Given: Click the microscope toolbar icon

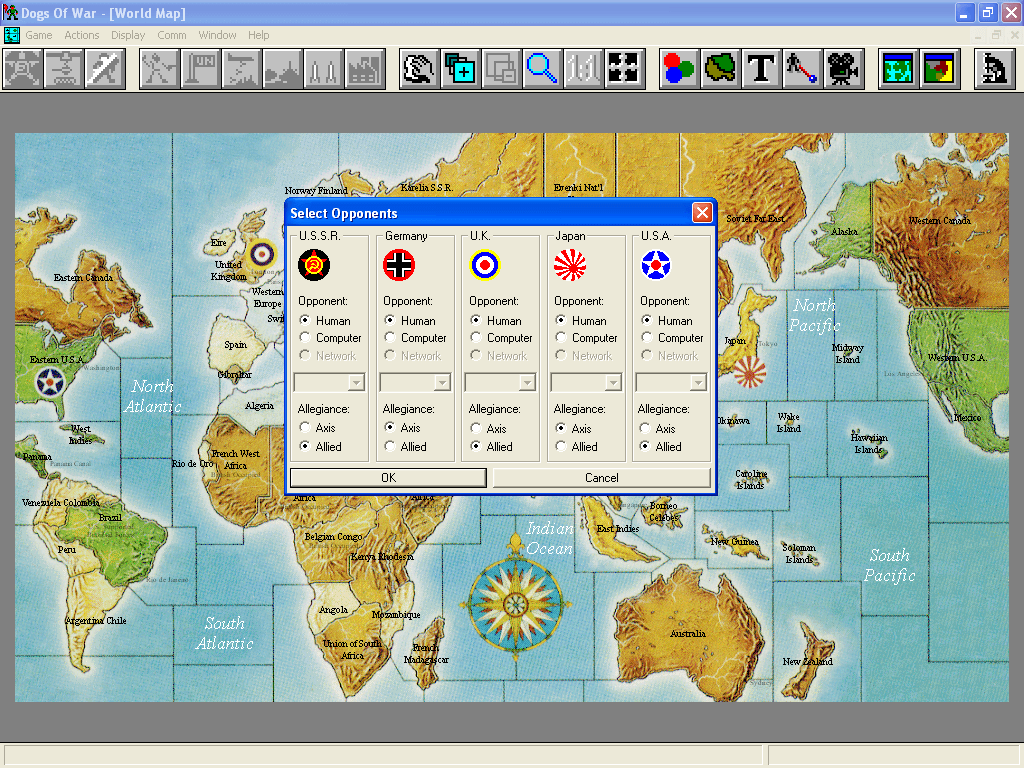Looking at the screenshot, I should (x=994, y=69).
